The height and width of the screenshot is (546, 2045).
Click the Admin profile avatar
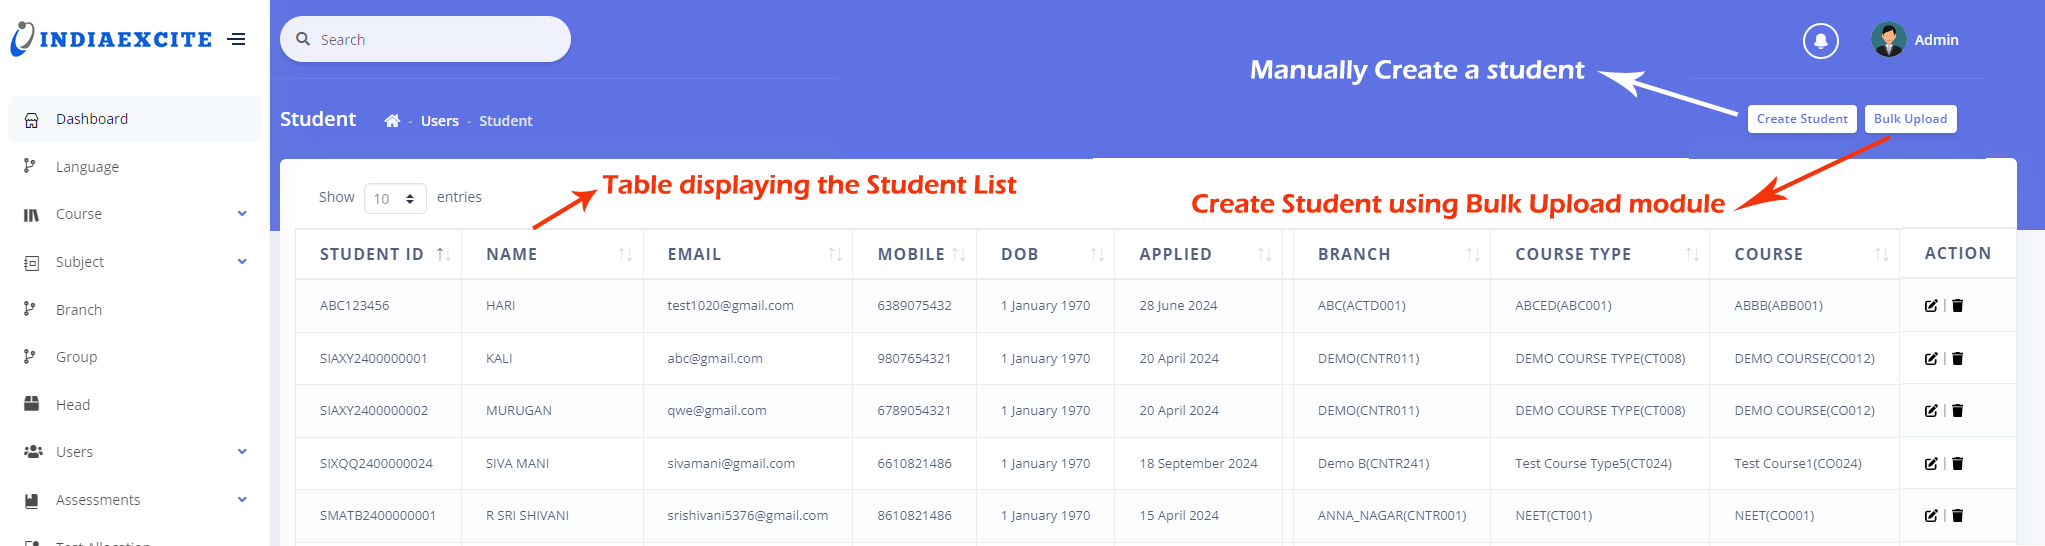pos(1888,40)
